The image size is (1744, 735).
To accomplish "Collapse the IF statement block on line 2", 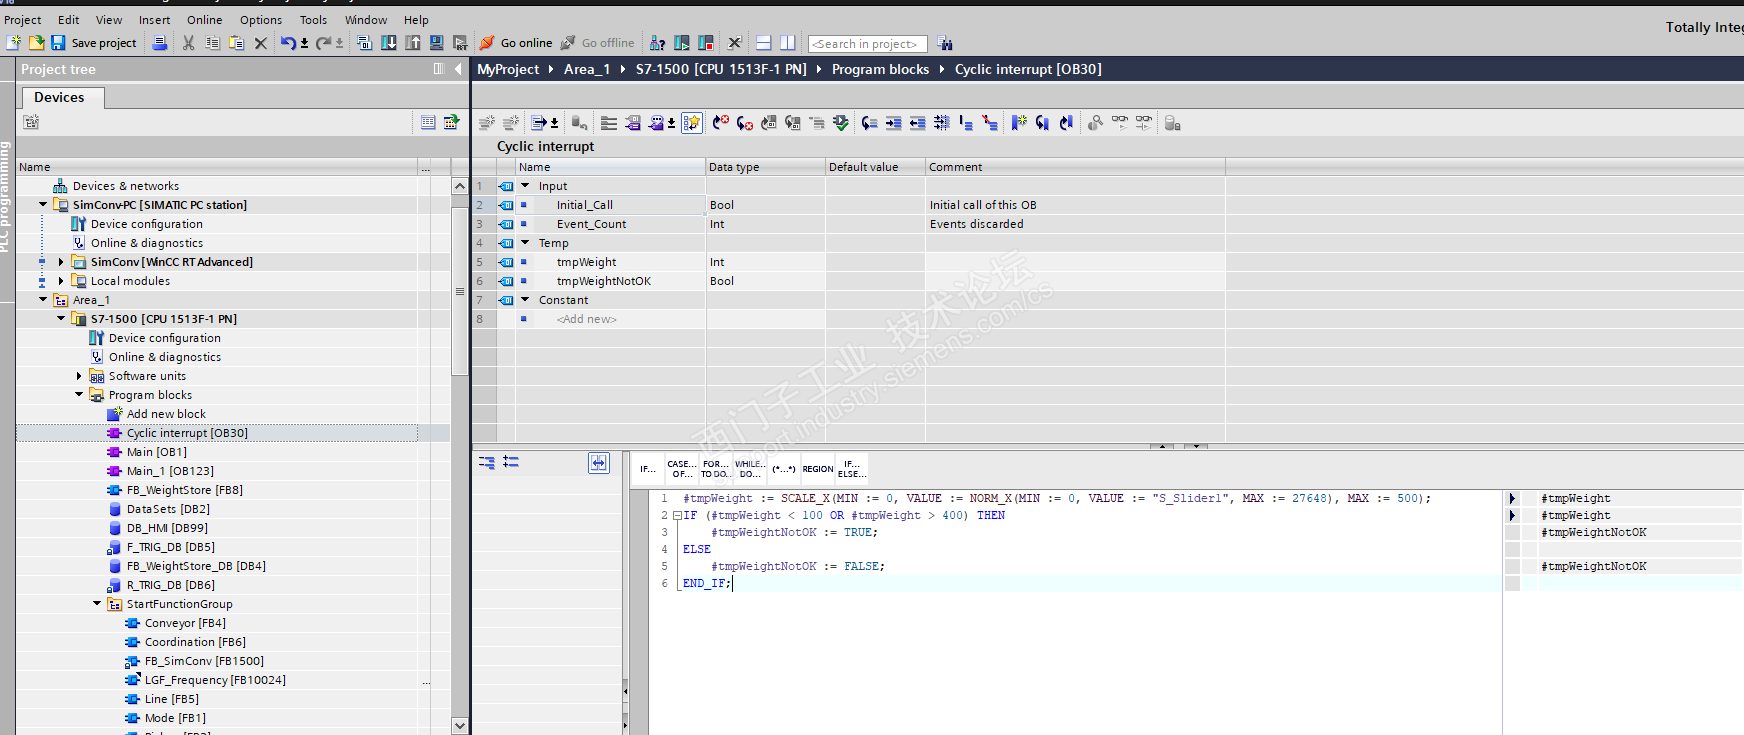I will [x=677, y=516].
